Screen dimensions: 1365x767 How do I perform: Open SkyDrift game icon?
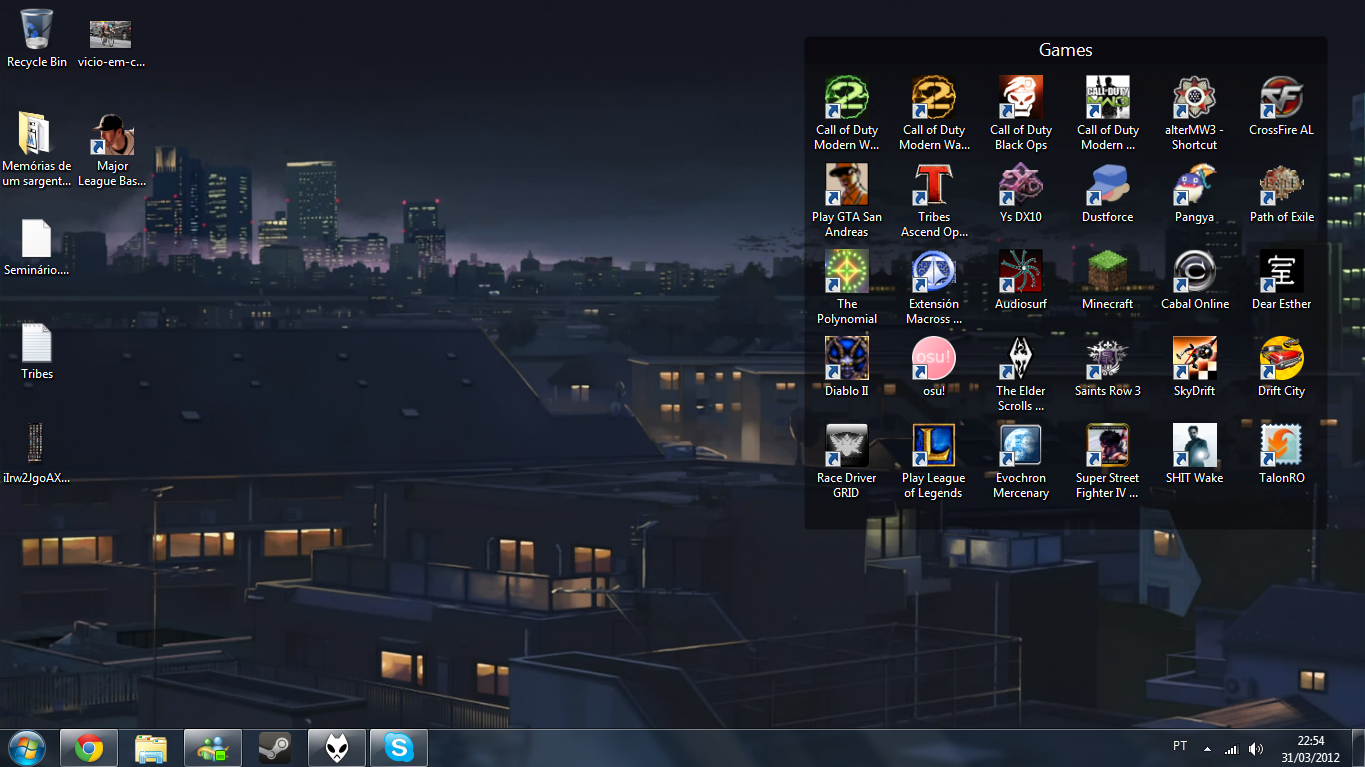pyautogui.click(x=1194, y=359)
